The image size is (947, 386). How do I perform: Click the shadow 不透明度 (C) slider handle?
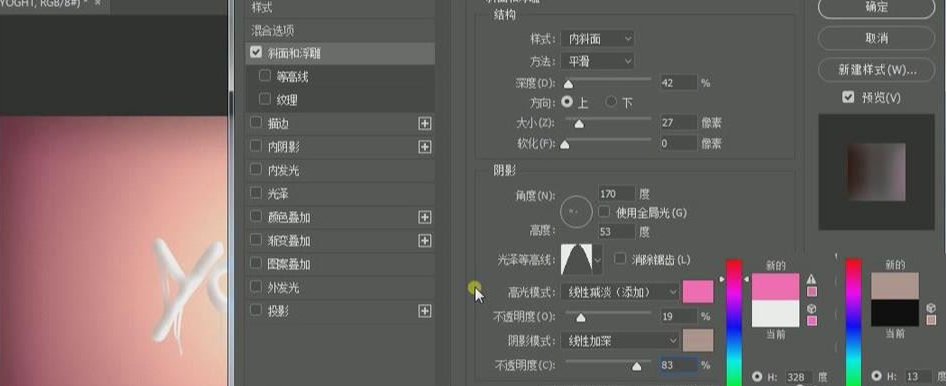pos(636,366)
